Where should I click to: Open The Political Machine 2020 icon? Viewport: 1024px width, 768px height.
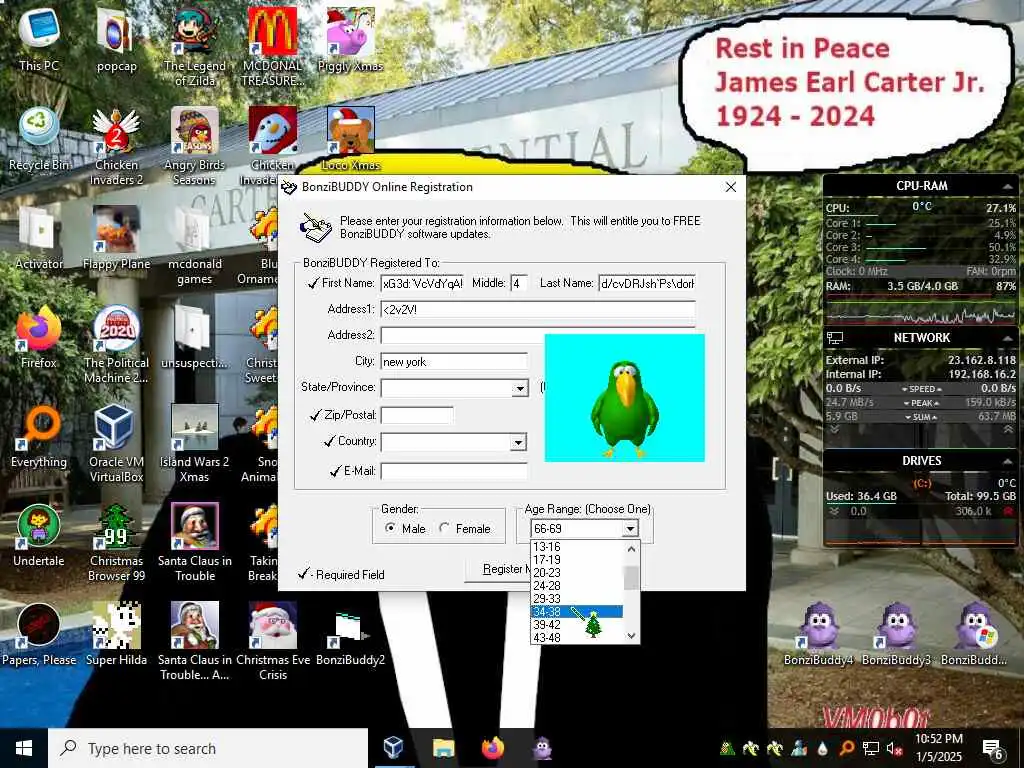pos(116,345)
